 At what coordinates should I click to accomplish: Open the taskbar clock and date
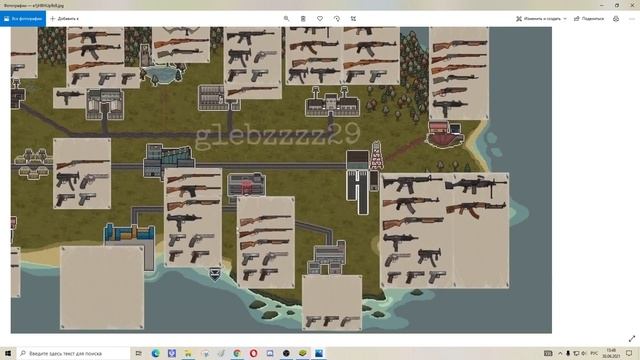tap(611, 353)
